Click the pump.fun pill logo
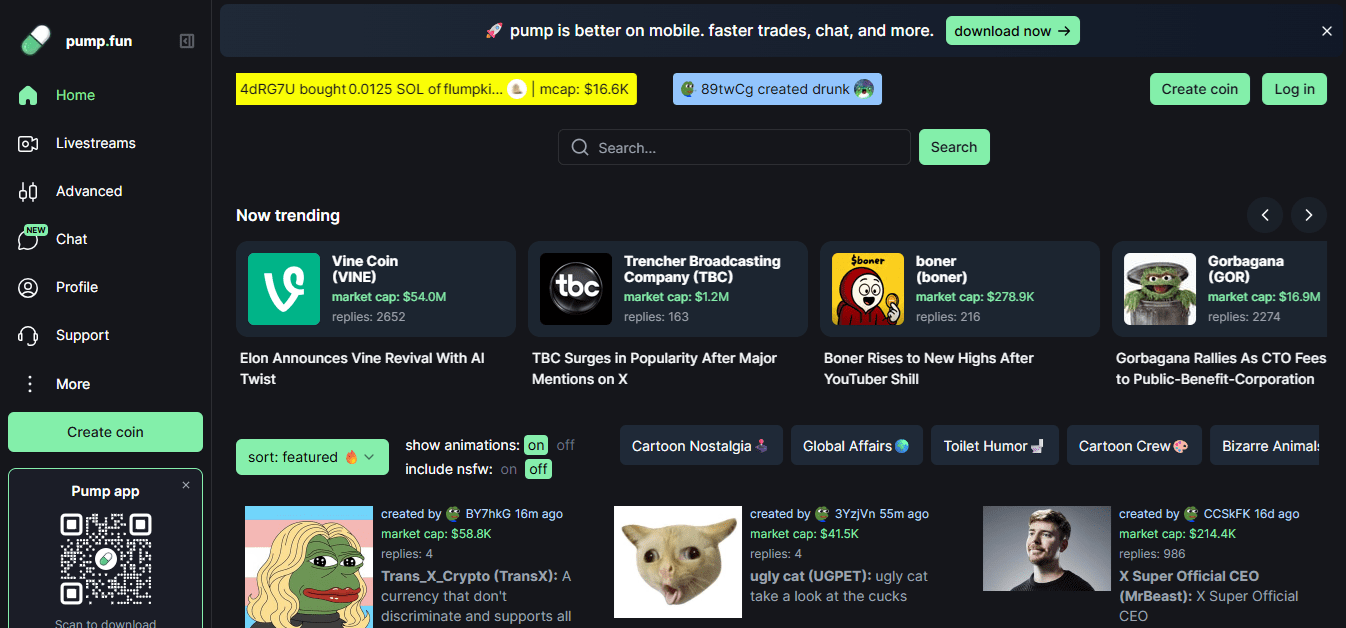 [35, 41]
